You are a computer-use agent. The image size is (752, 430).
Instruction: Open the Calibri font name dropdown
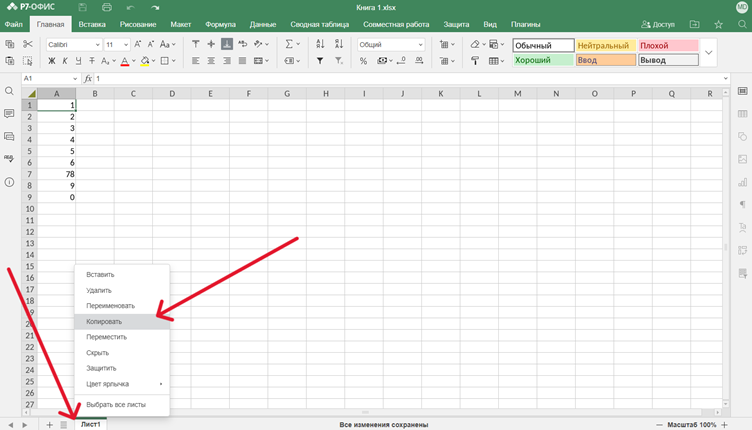point(73,44)
